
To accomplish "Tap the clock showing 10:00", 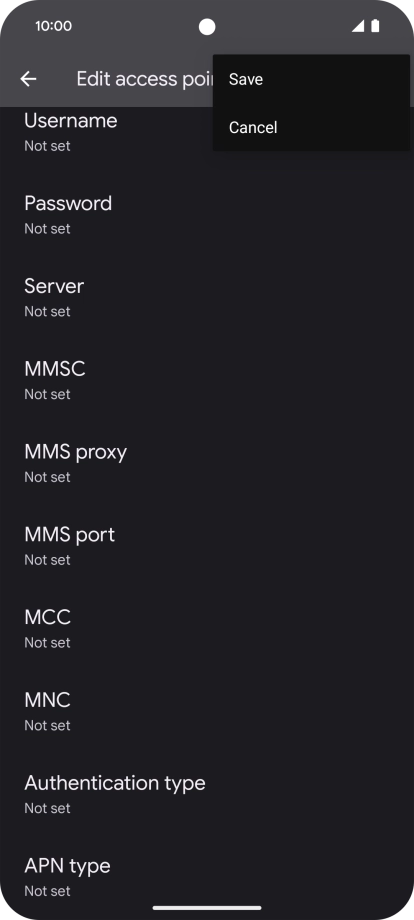I will click(53, 26).
